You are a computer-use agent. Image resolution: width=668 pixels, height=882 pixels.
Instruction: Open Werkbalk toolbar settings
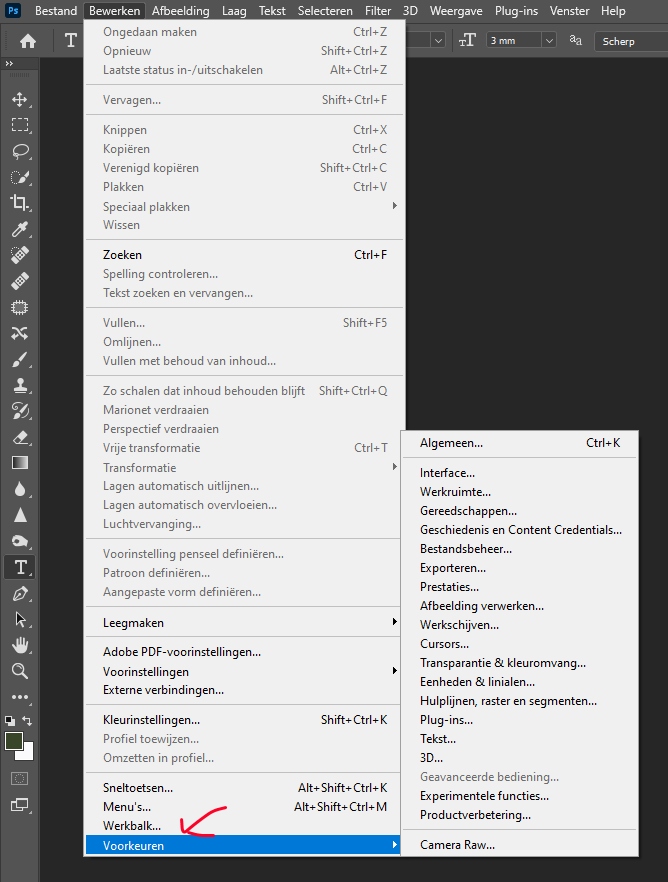tap(243, 825)
